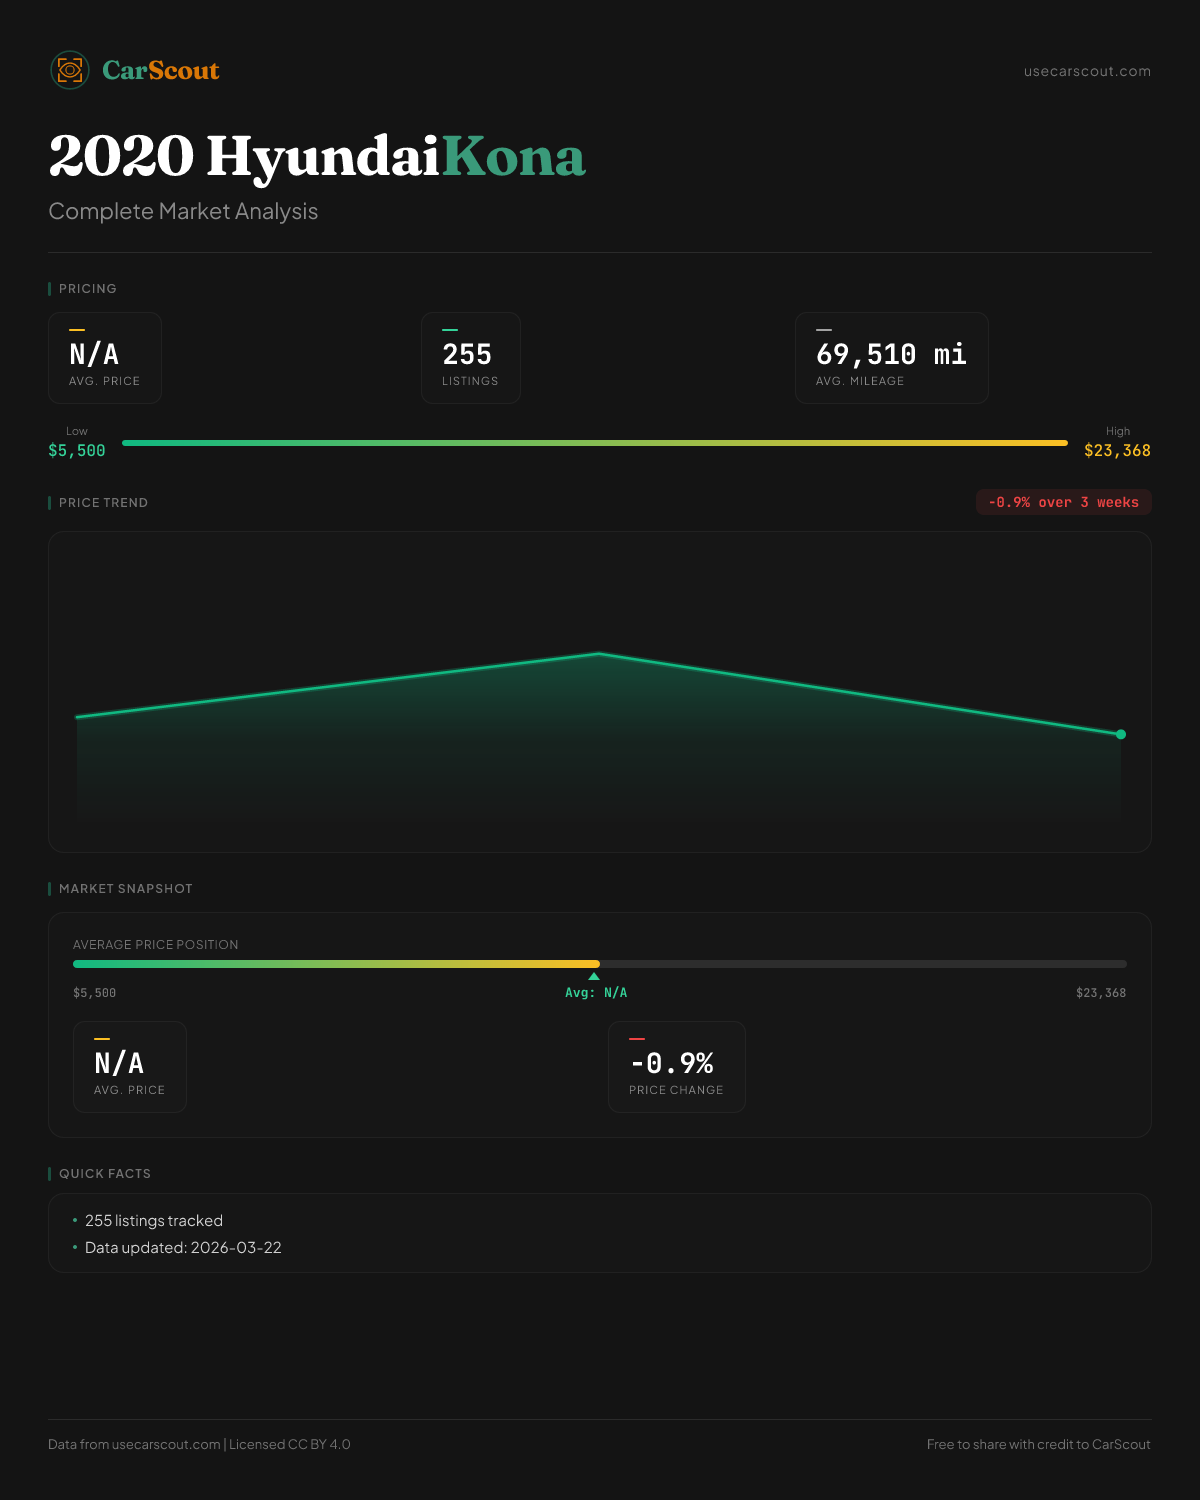1200x1500 pixels.
Task: Click the $5,500 low price label
Action: click(x=77, y=451)
